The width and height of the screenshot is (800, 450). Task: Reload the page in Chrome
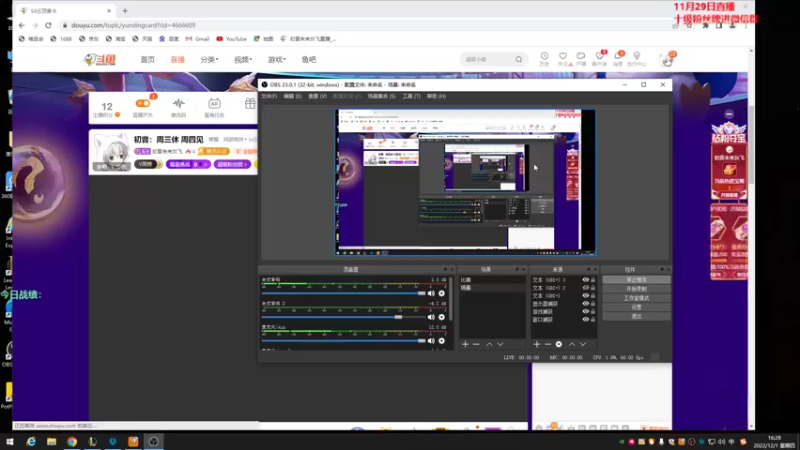coord(48,25)
